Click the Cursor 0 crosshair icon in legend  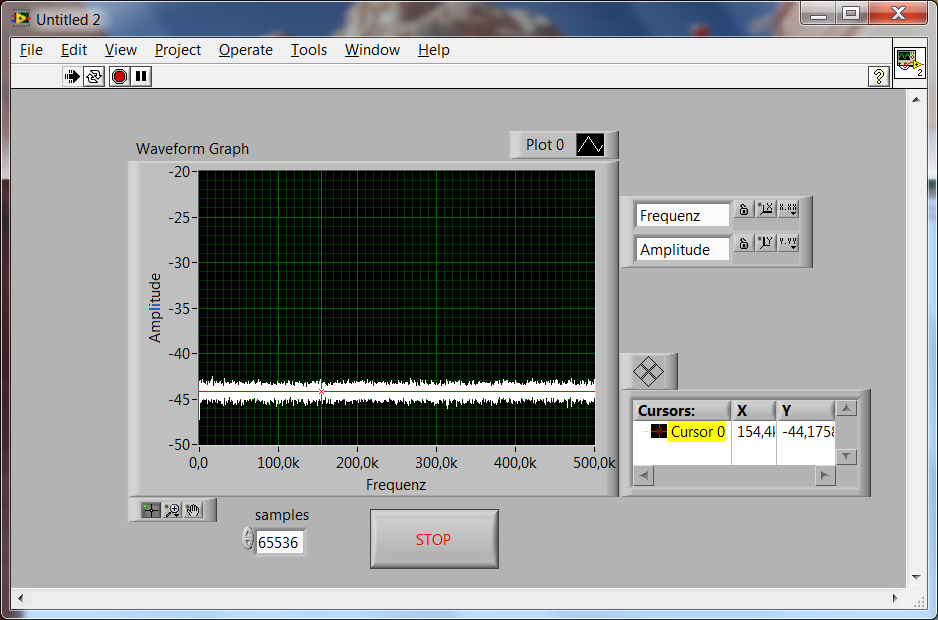[659, 431]
